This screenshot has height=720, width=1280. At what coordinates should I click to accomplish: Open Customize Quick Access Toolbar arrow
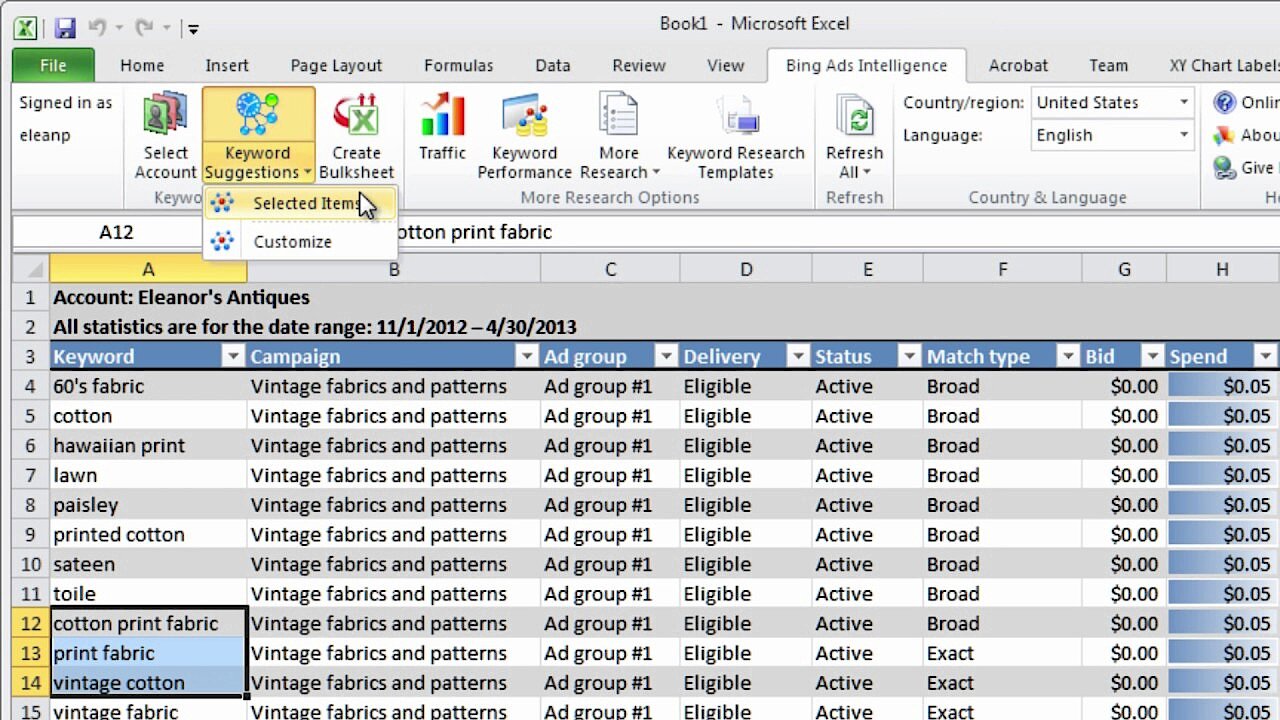(x=193, y=29)
